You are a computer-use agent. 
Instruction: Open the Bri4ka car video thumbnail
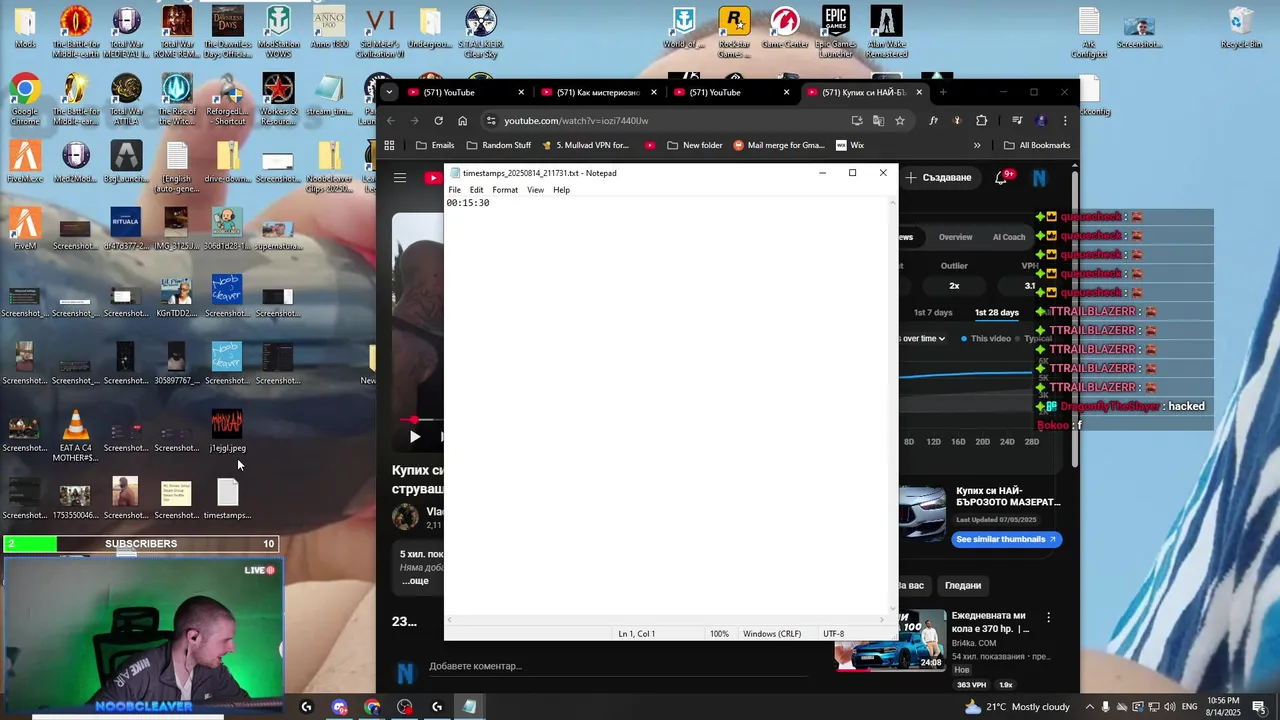click(890, 639)
